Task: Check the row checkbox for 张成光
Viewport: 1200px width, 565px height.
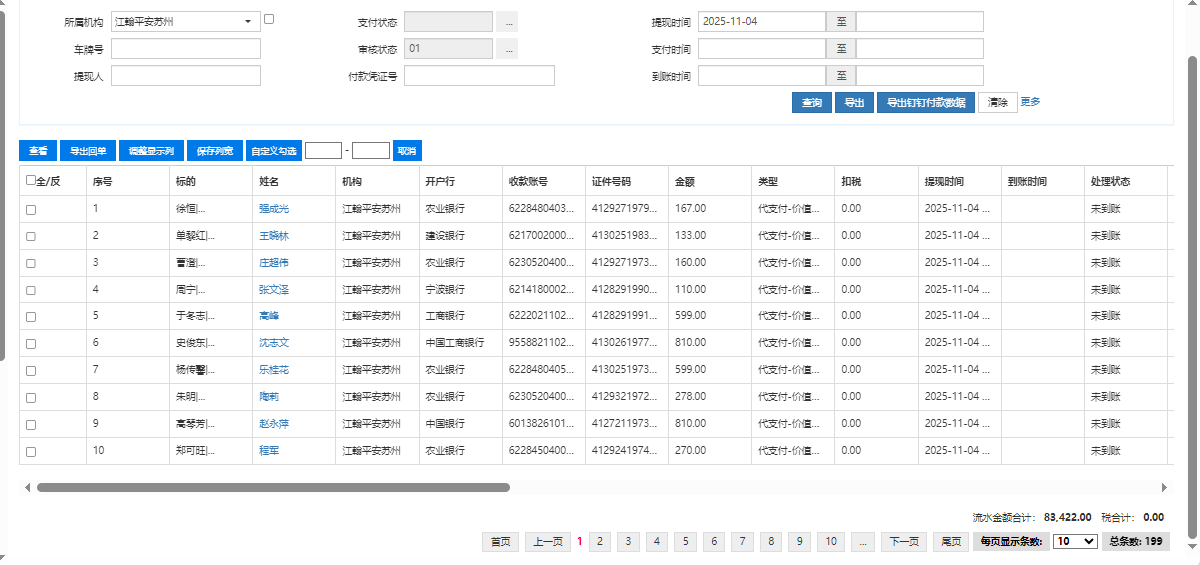Action: coord(31,209)
